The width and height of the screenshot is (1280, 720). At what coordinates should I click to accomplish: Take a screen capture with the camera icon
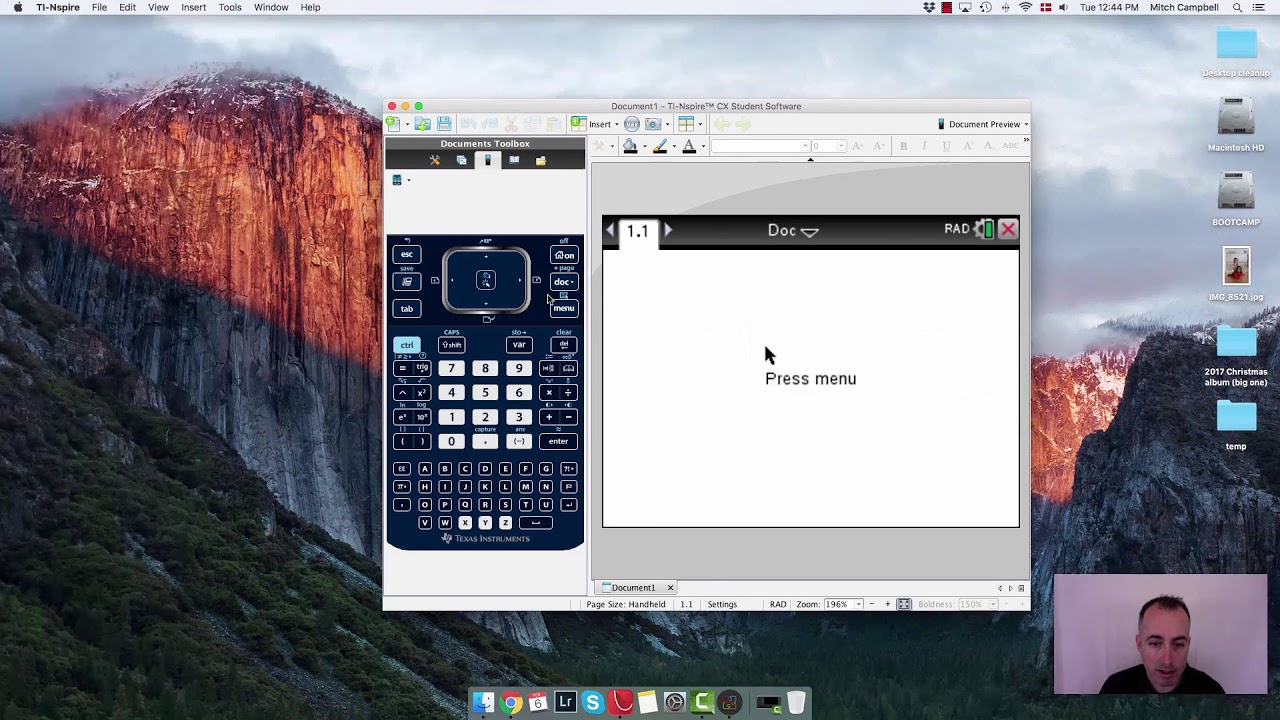click(652, 124)
